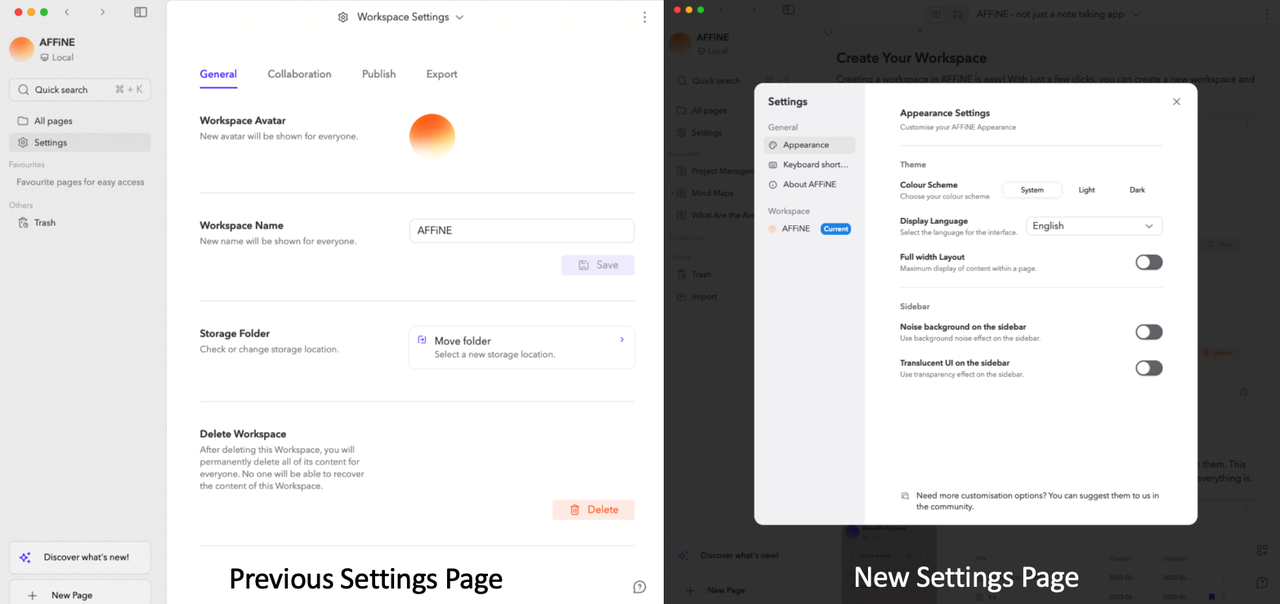This screenshot has width=1280, height=604.
Task: Click plus icon beside left New Page
Action: (32, 595)
